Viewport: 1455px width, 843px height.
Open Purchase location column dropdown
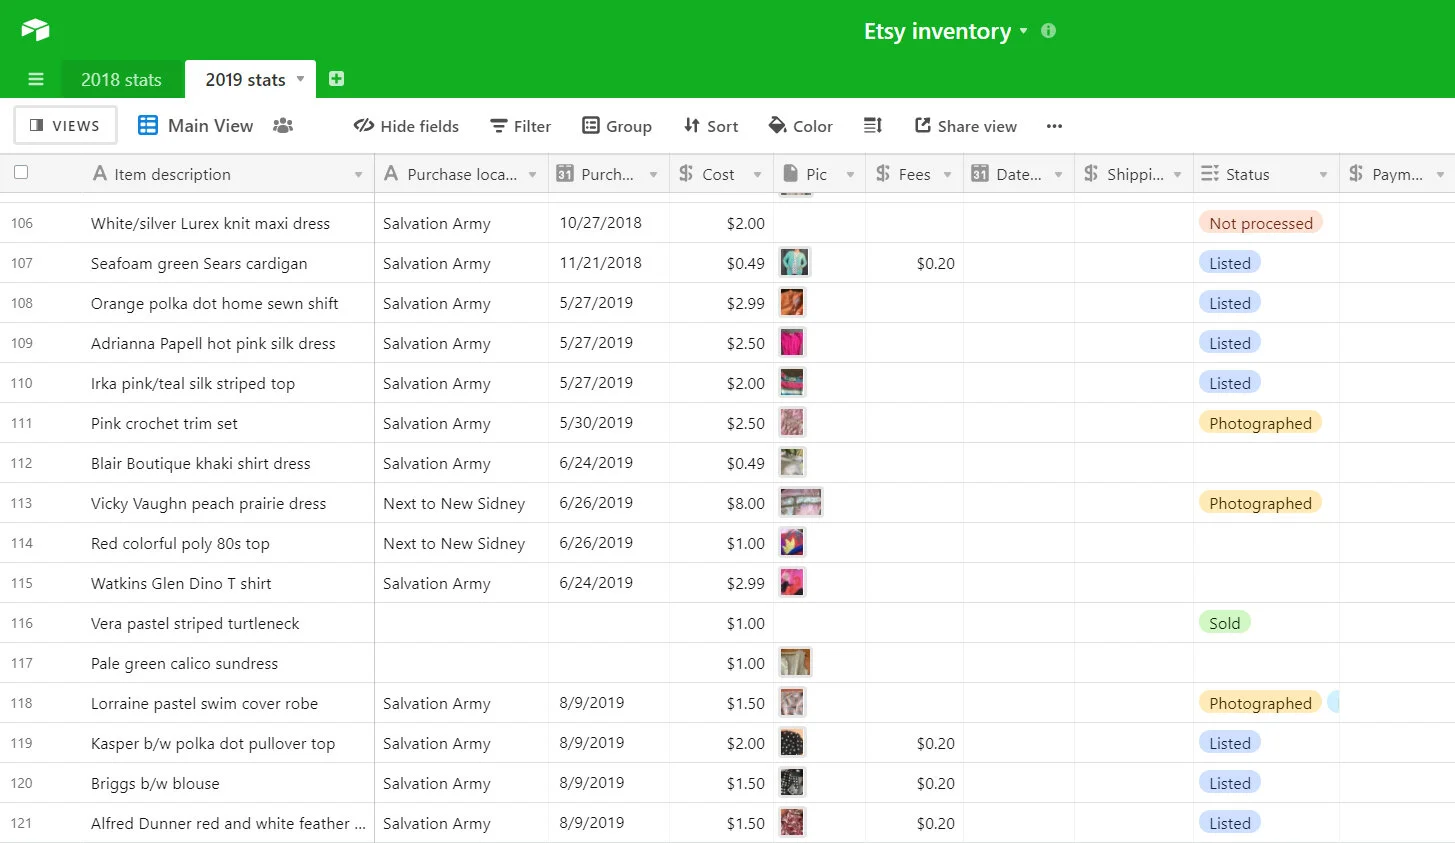(532, 175)
